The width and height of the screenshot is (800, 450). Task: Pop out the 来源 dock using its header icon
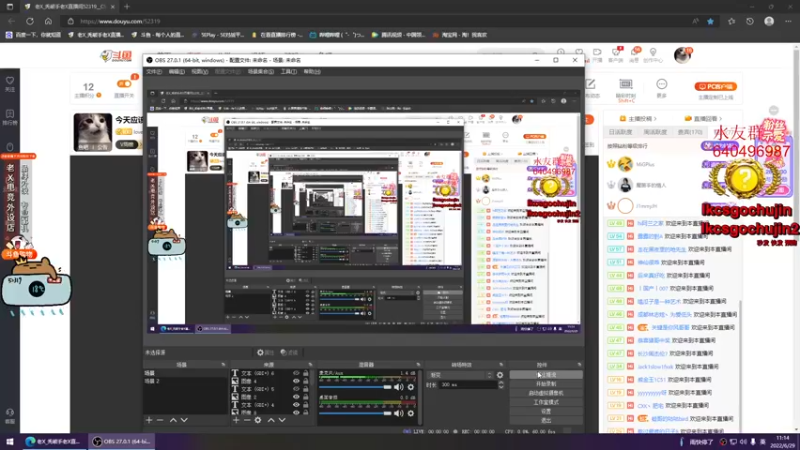pos(310,365)
